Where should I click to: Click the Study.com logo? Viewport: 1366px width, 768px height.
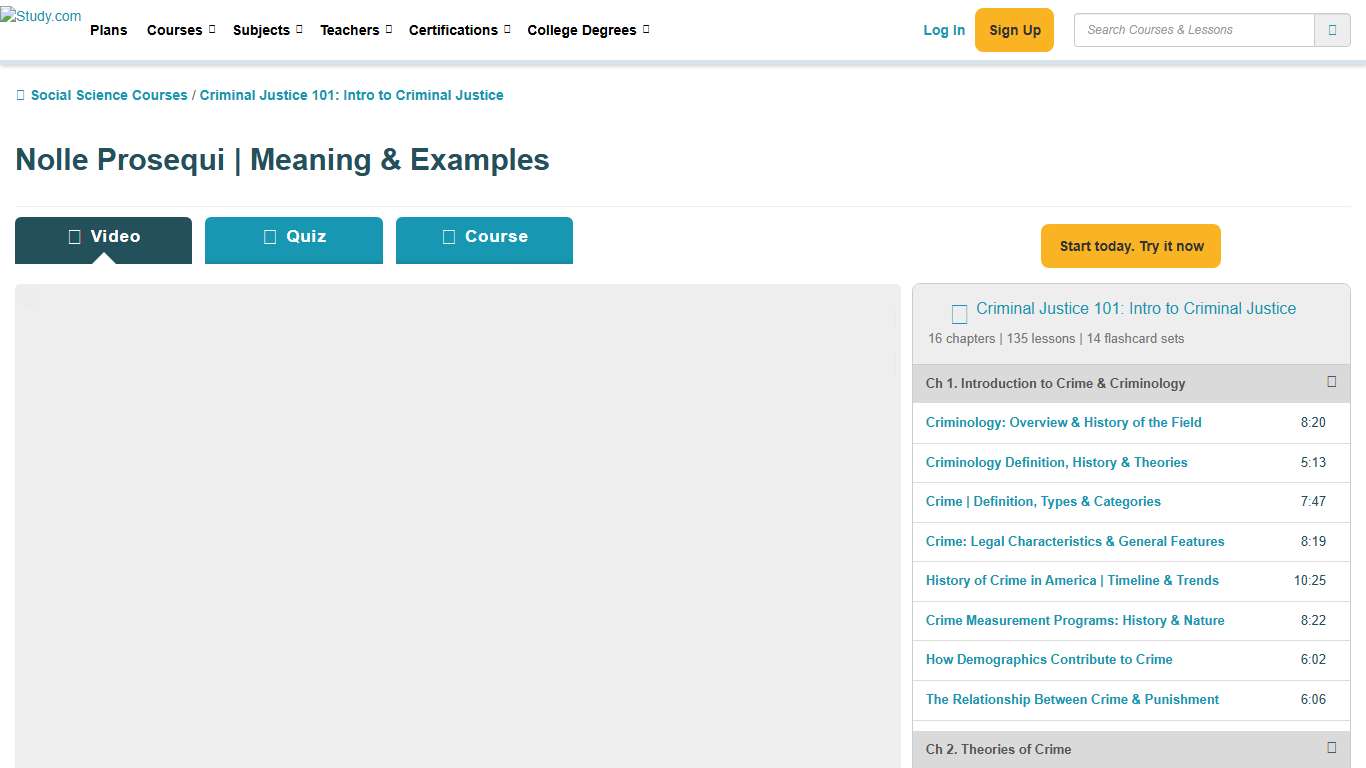click(41, 17)
